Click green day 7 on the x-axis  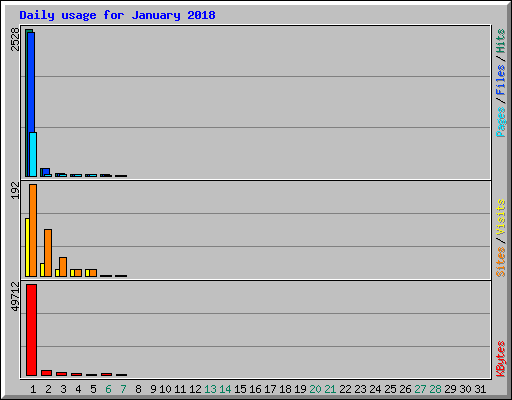click(123, 389)
